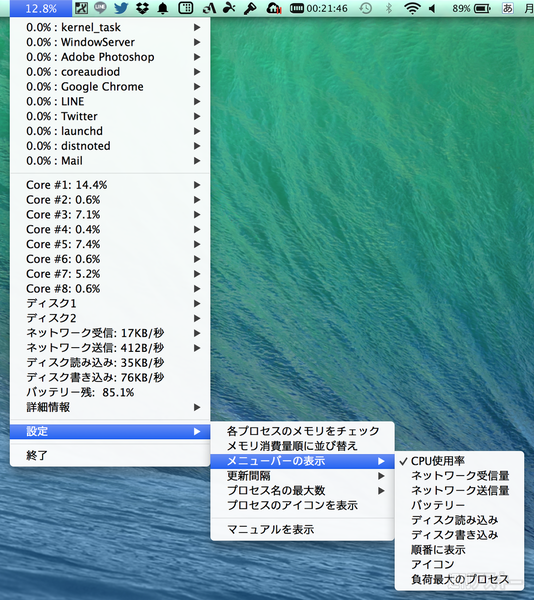534x600 pixels.
Task: Select Core #5: 7.4% entry
Action: pos(110,244)
